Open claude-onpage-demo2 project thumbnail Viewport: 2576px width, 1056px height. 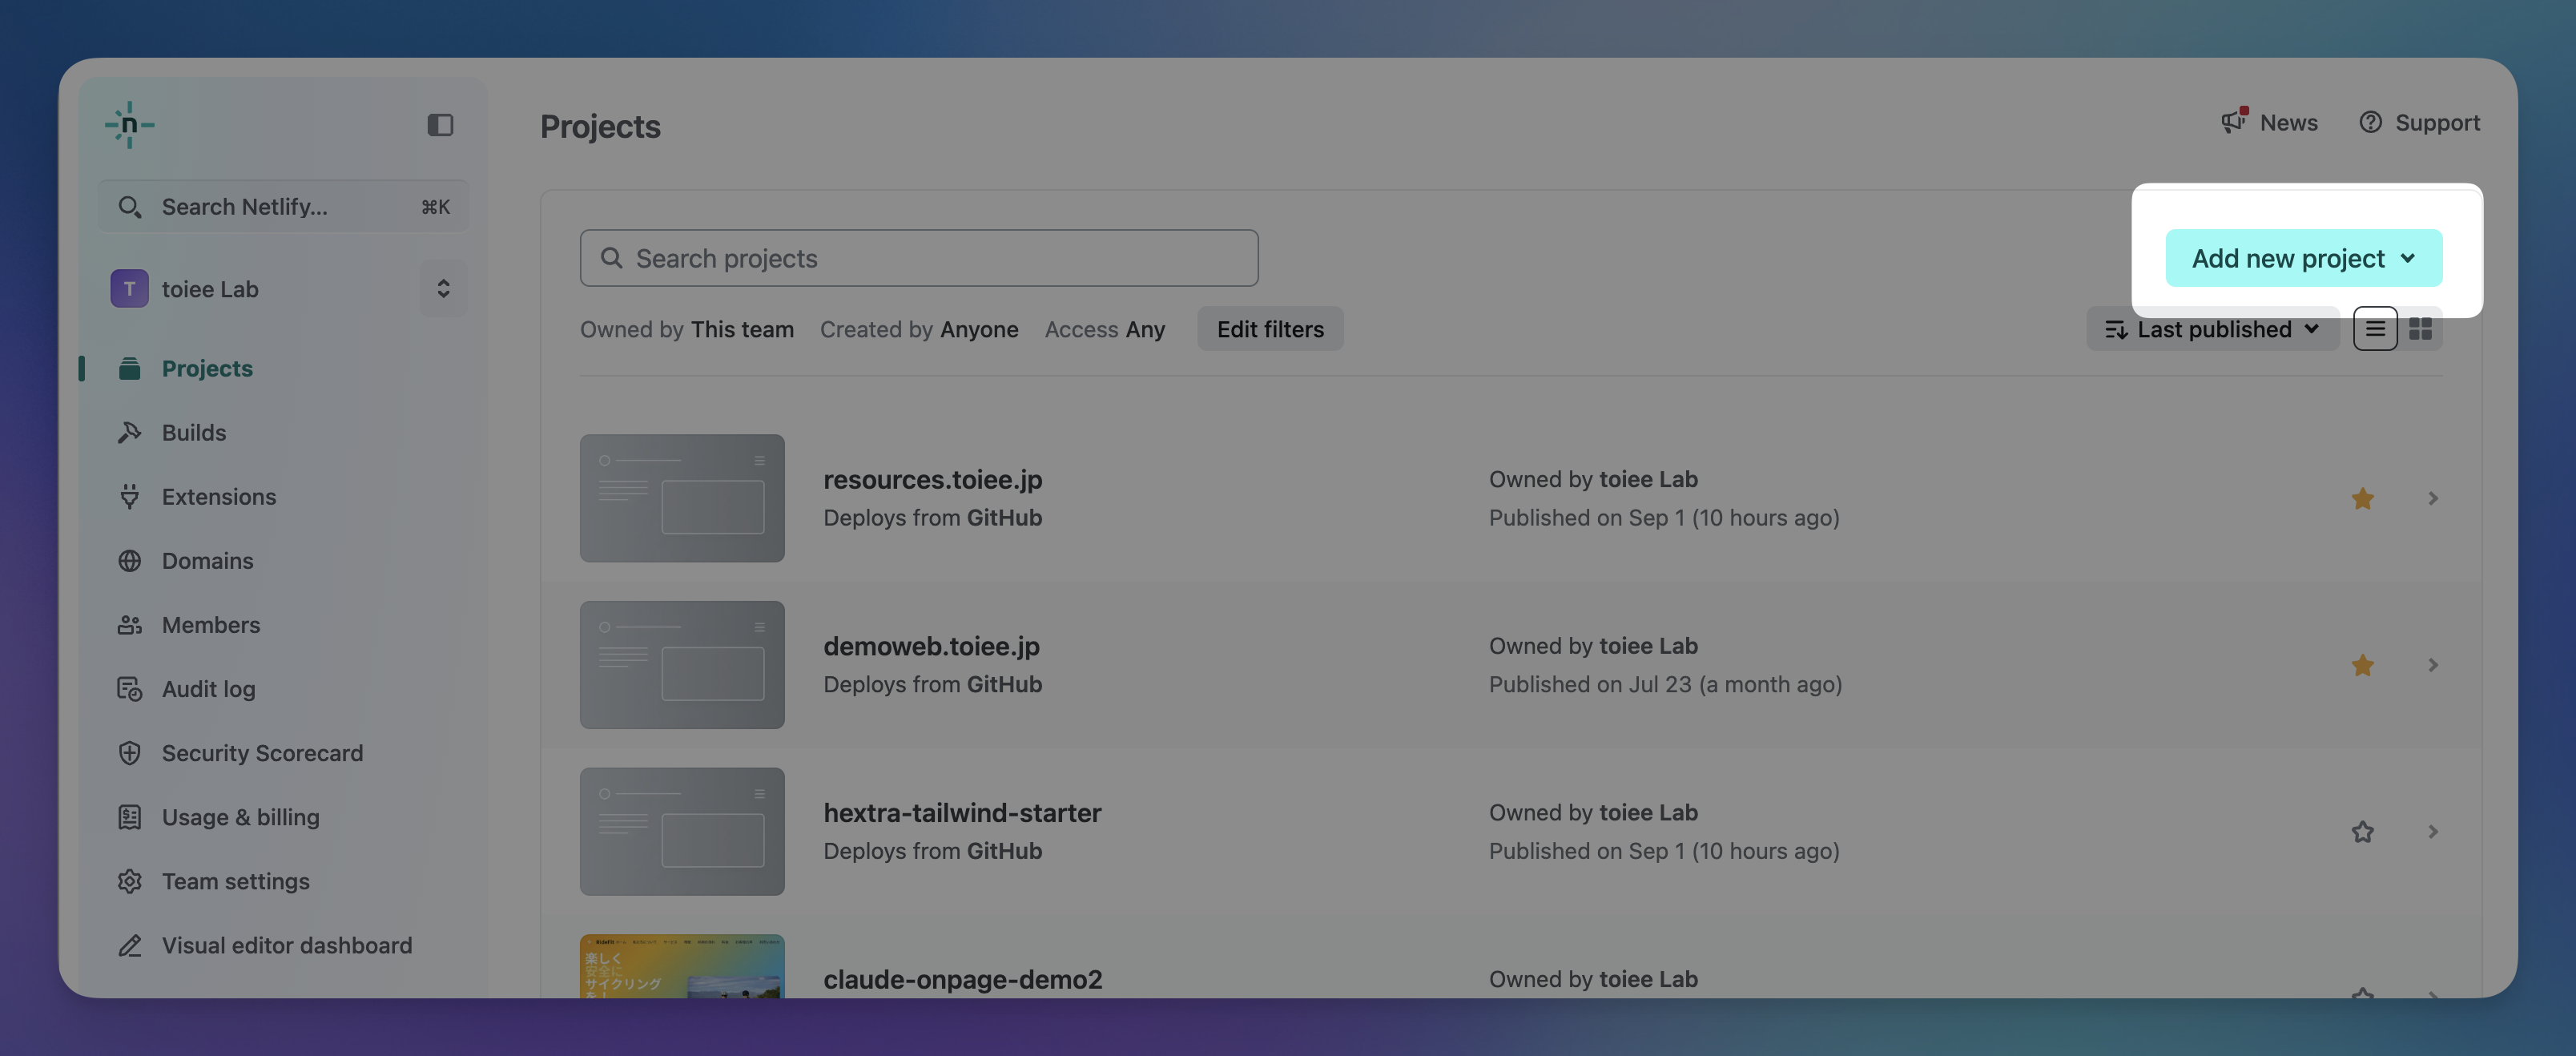[x=682, y=966]
